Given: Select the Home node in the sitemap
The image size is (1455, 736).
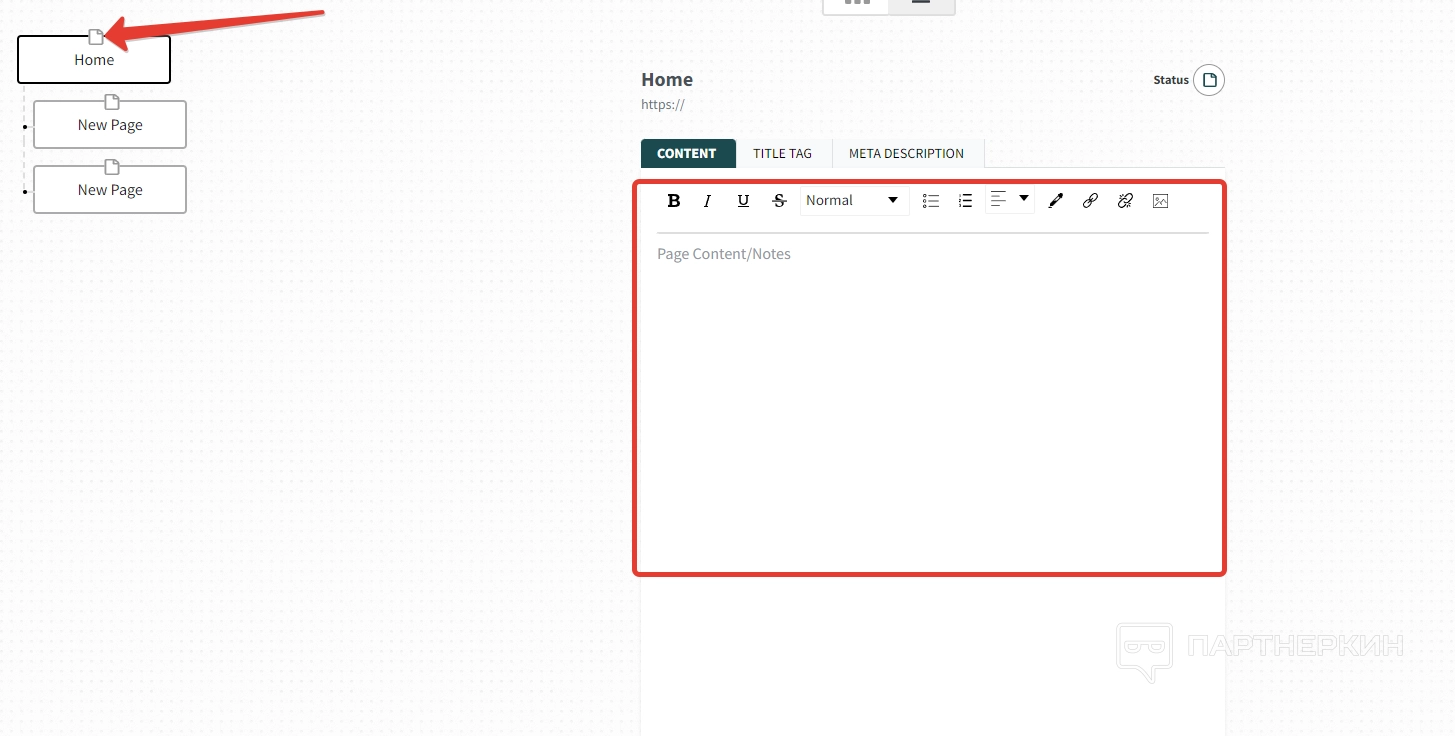Looking at the screenshot, I should pyautogui.click(x=94, y=60).
